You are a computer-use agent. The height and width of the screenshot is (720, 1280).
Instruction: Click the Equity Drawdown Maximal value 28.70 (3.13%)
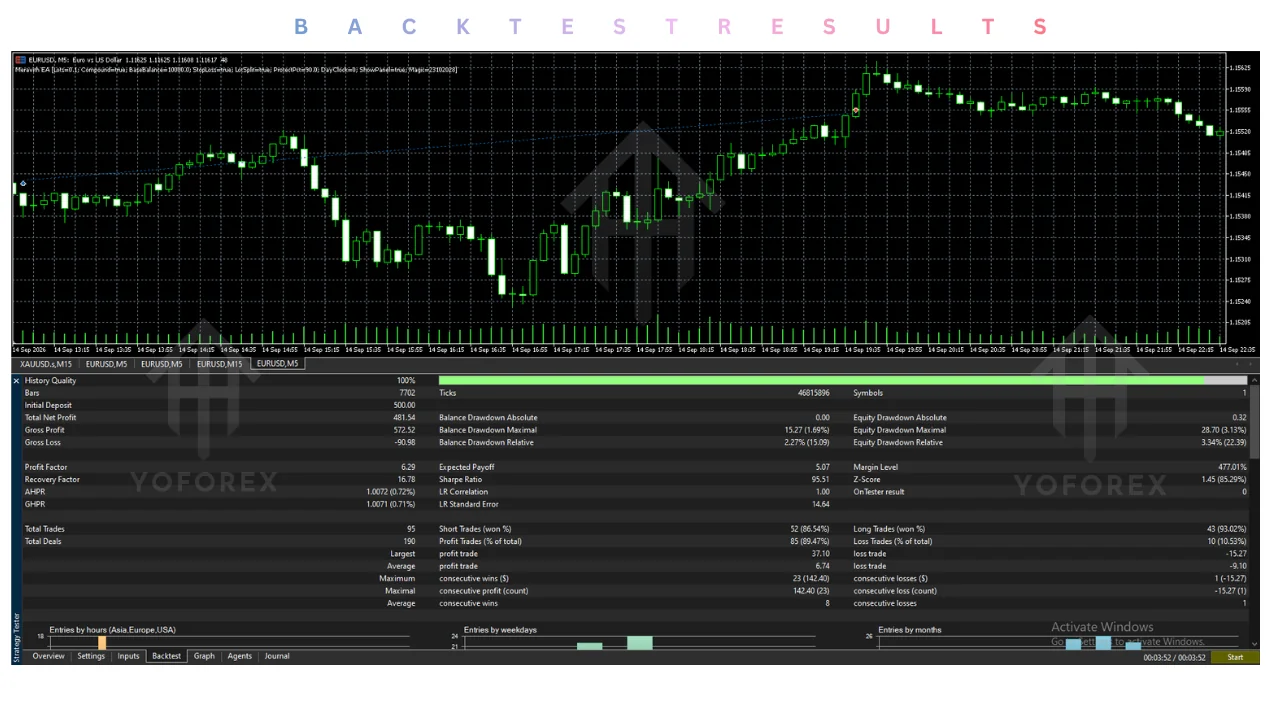pos(1224,430)
